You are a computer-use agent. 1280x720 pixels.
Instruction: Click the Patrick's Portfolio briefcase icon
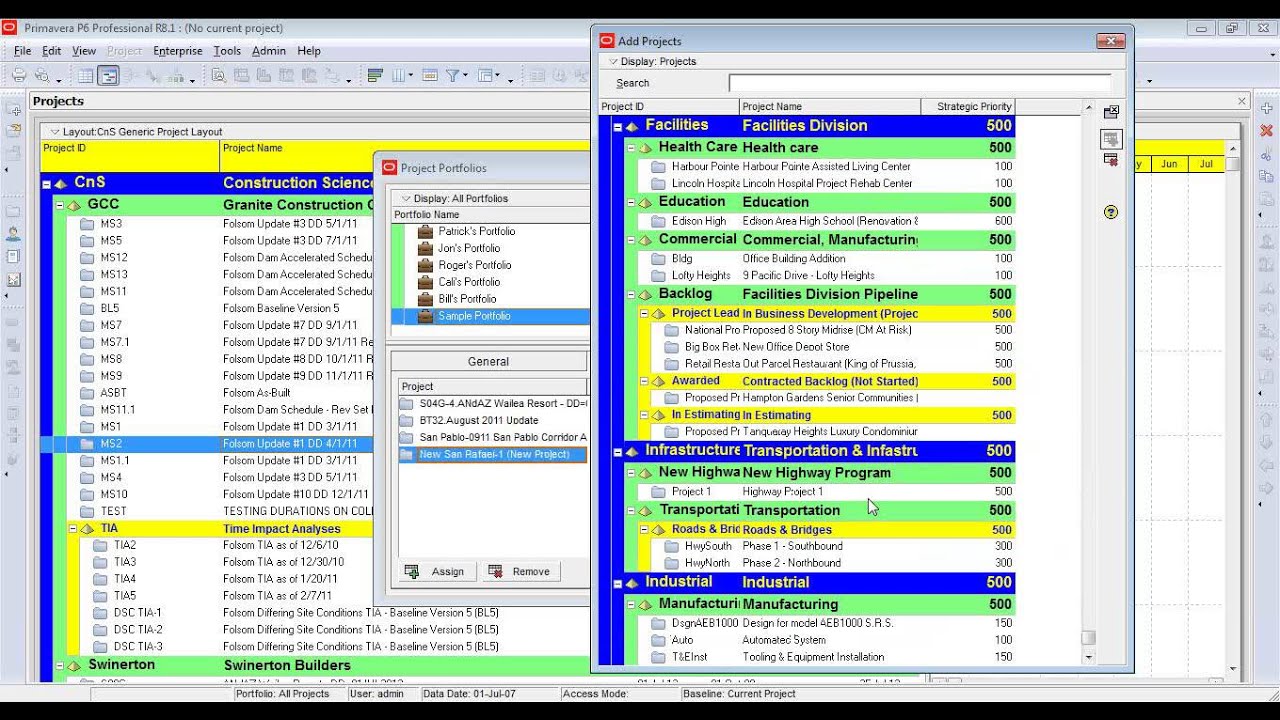pos(425,231)
